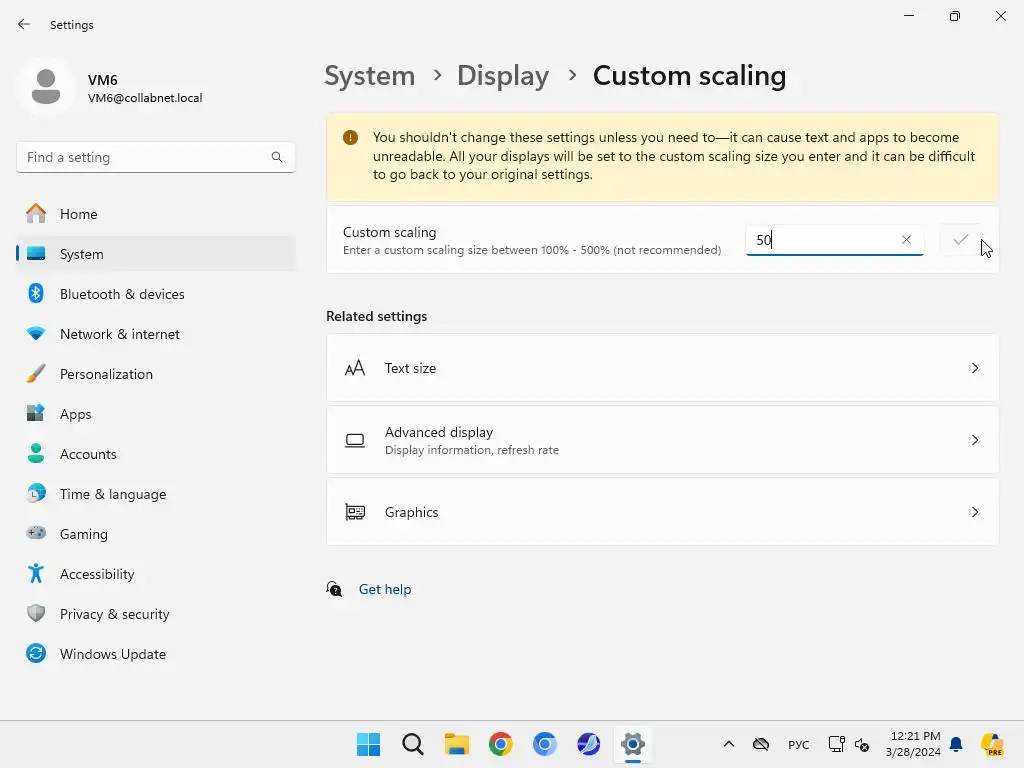The height and width of the screenshot is (768, 1024).
Task: Show hidden tray icons chevron
Action: pos(729,744)
